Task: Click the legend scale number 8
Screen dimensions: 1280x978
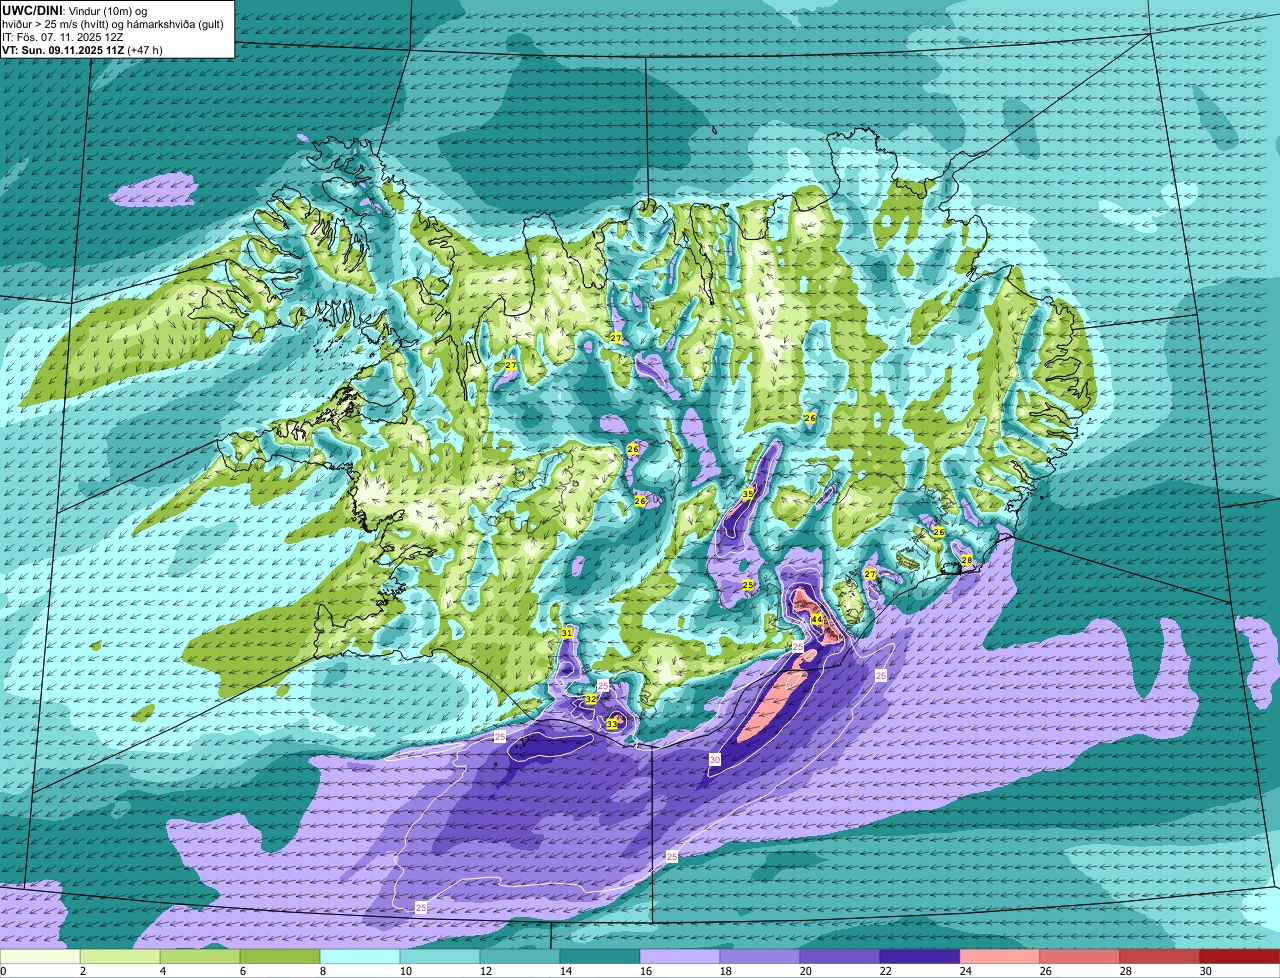Action: (324, 971)
